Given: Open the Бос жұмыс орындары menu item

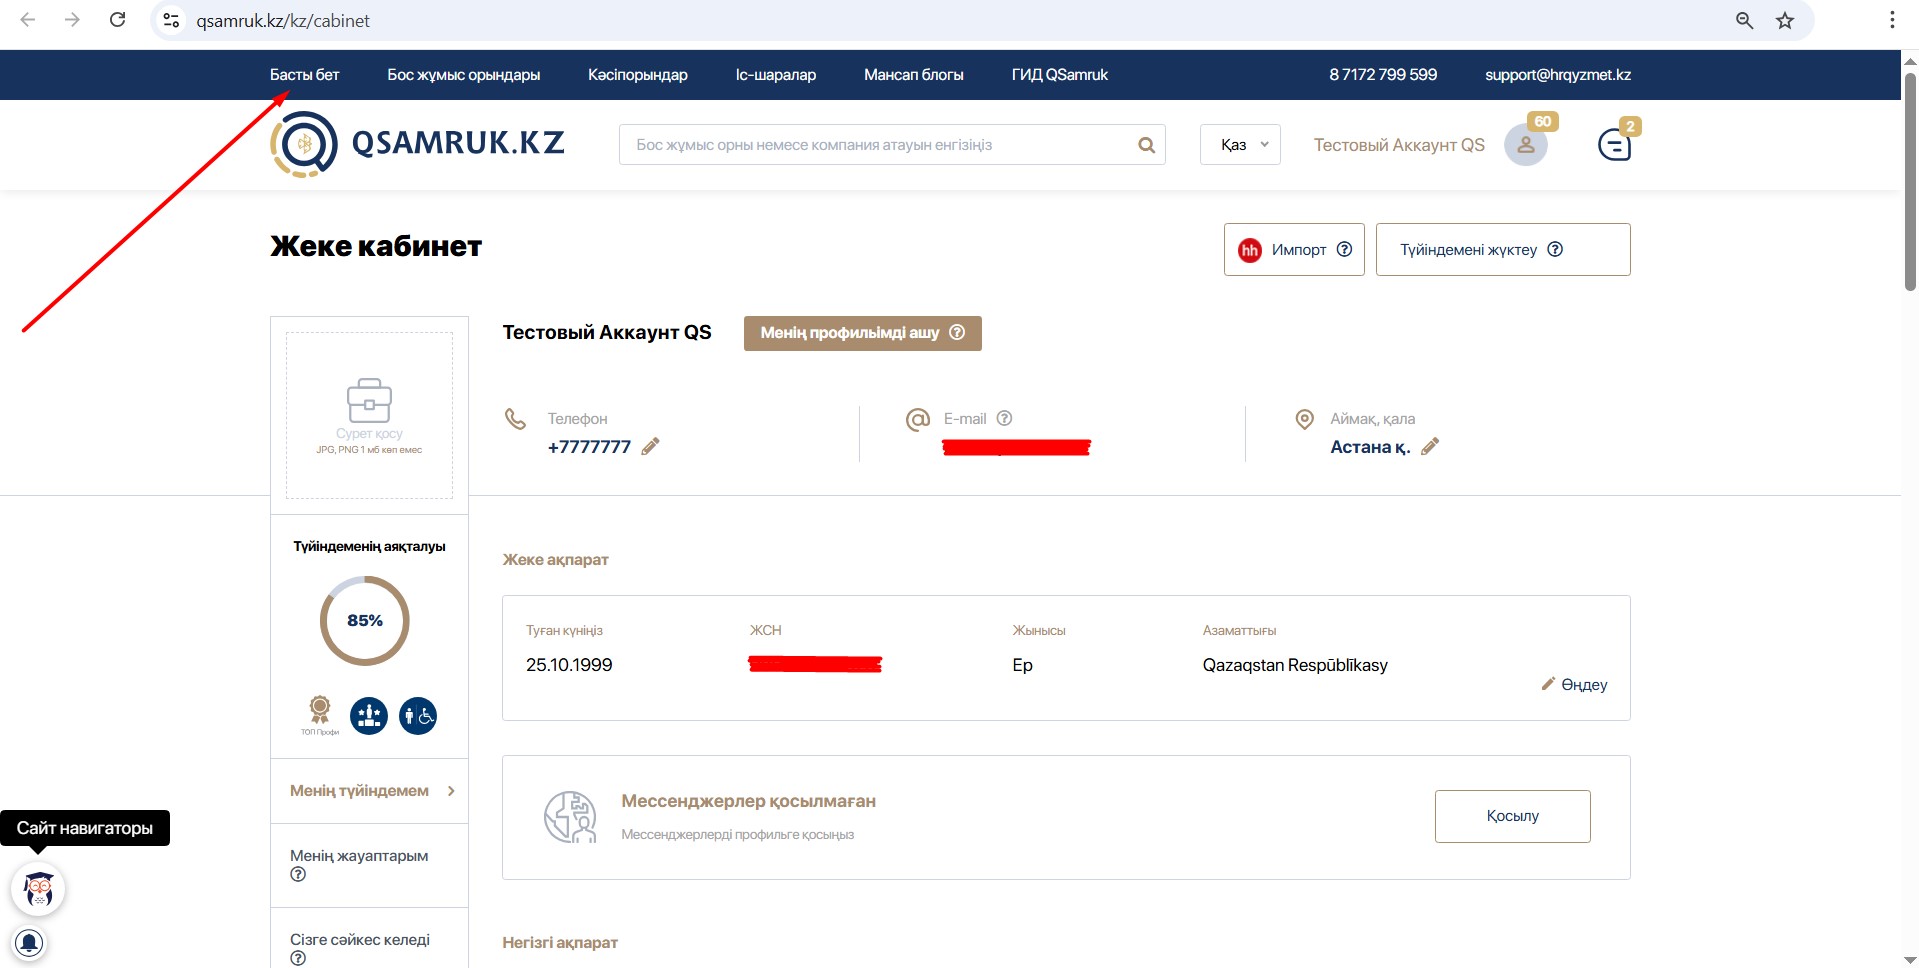Looking at the screenshot, I should pos(463,75).
